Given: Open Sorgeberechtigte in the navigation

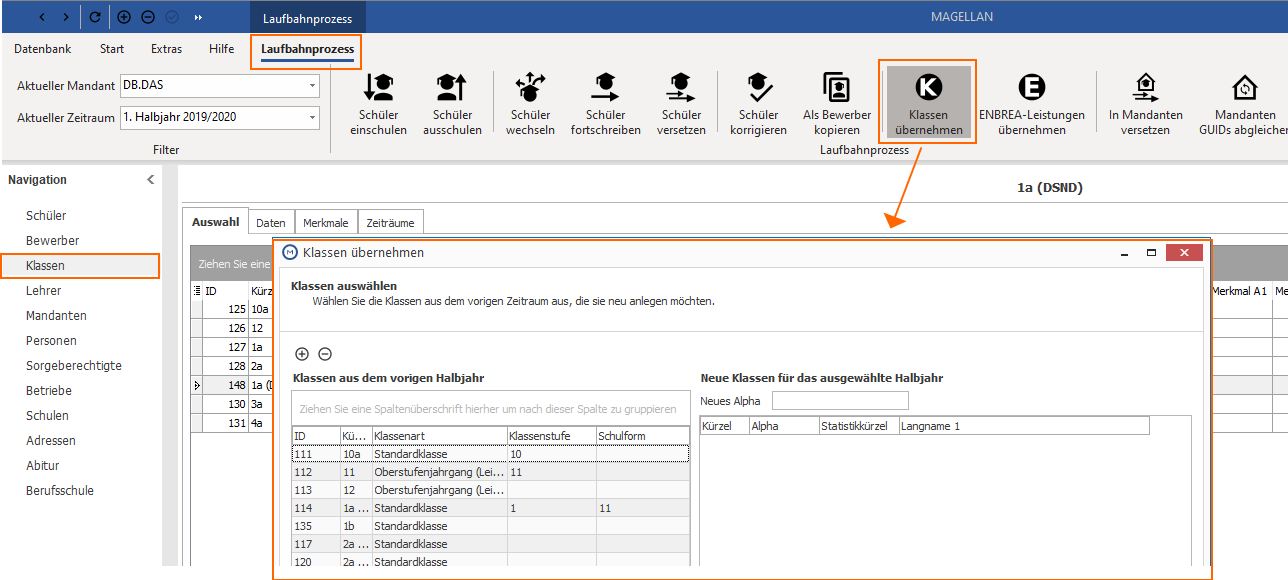Looking at the screenshot, I should point(74,366).
